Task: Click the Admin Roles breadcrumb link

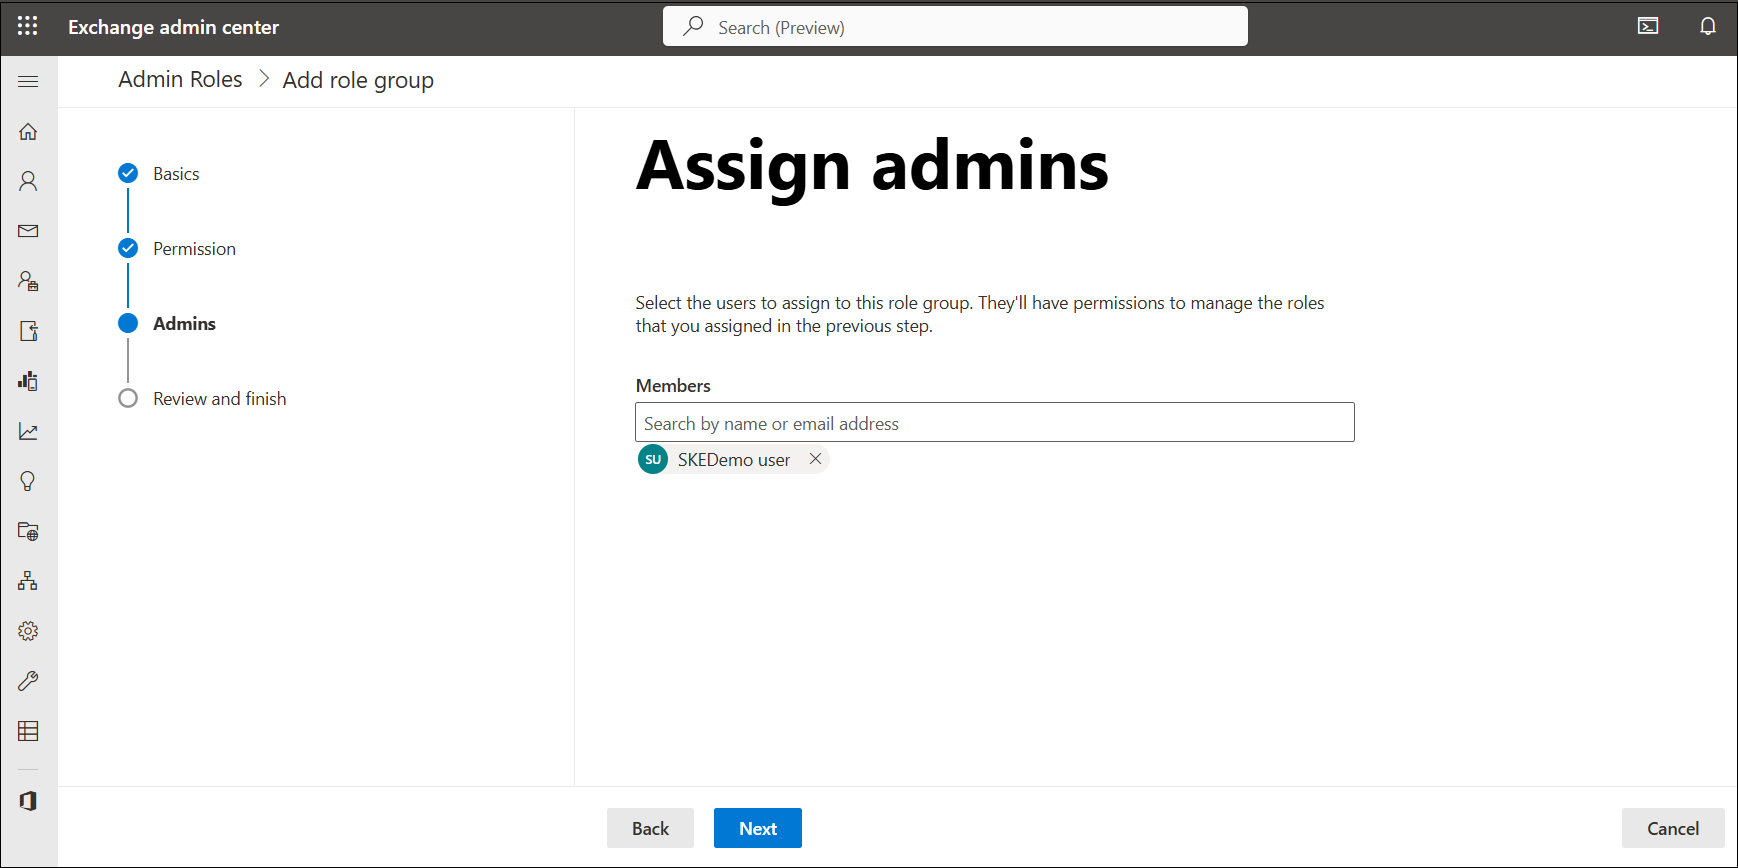Action: click(180, 80)
